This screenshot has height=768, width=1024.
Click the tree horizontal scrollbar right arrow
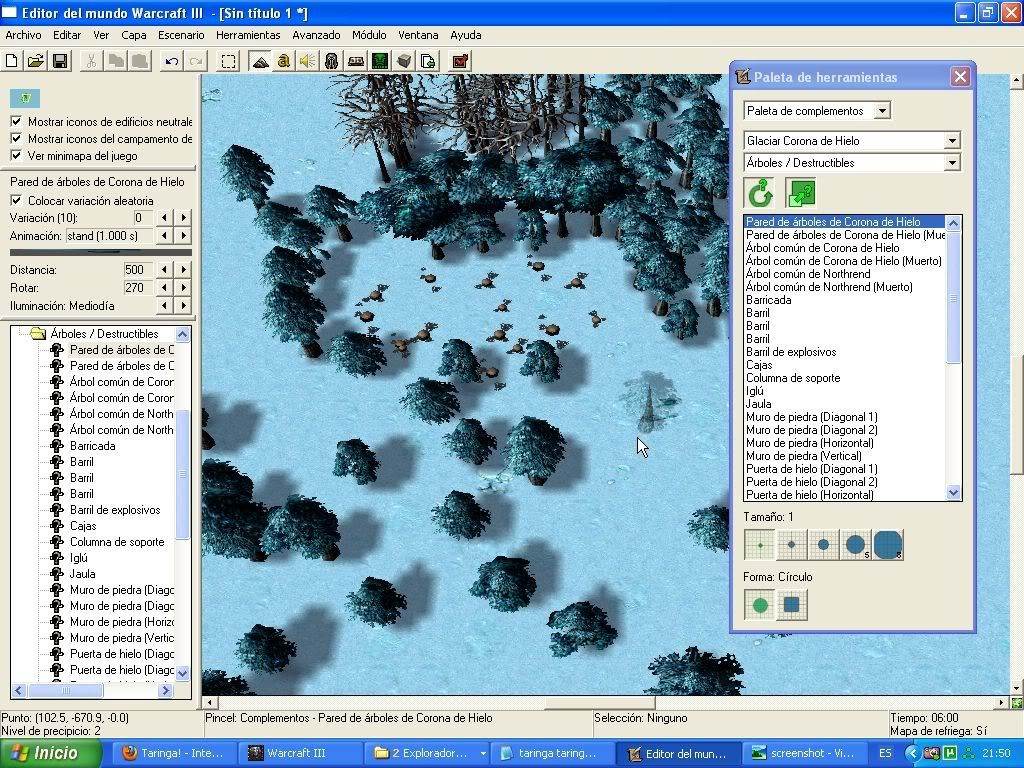[x=165, y=690]
